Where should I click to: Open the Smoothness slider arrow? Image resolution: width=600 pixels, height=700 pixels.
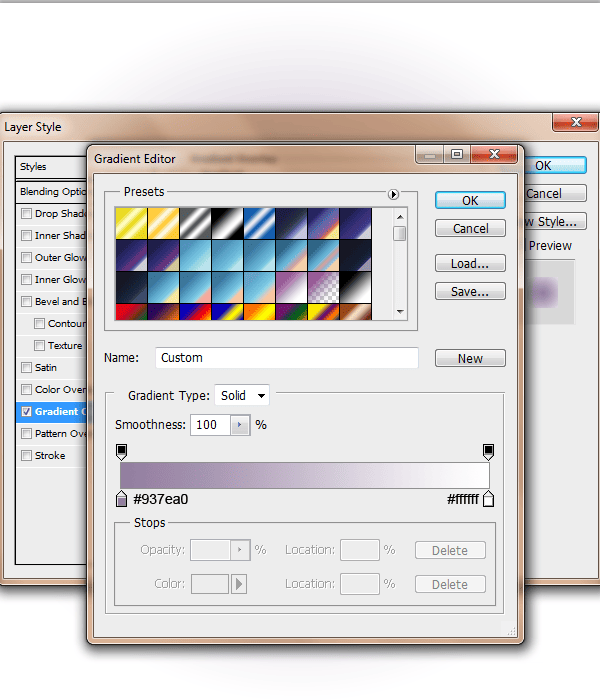[240, 425]
